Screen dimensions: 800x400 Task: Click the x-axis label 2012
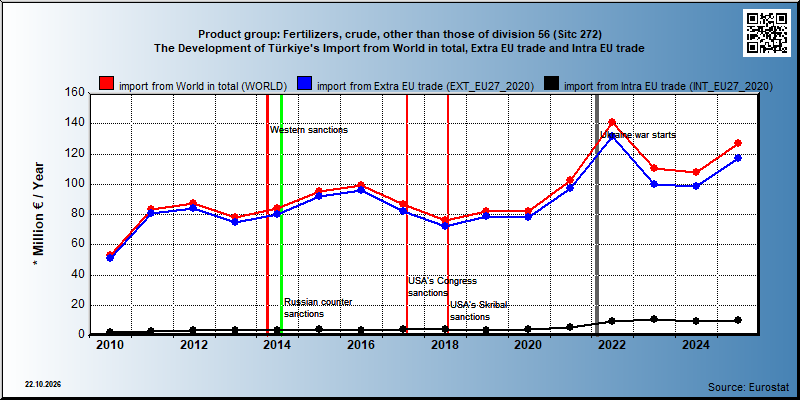[194, 345]
